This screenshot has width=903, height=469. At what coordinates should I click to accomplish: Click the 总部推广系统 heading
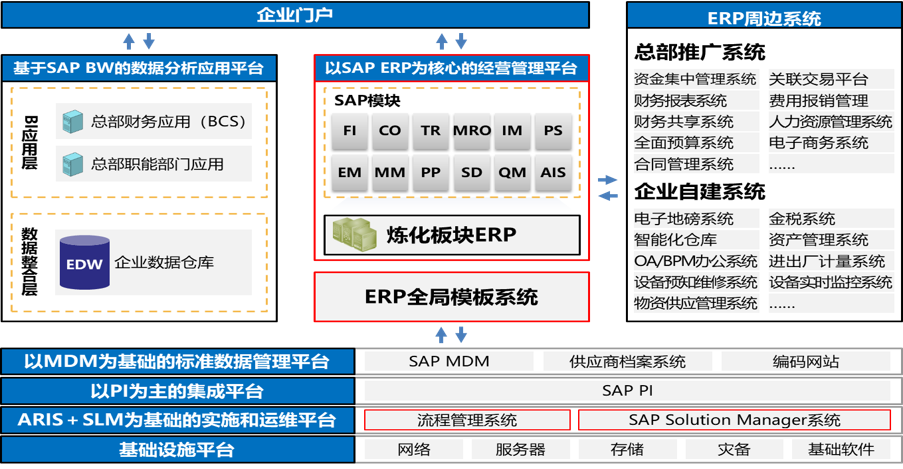pyautogui.click(x=700, y=52)
